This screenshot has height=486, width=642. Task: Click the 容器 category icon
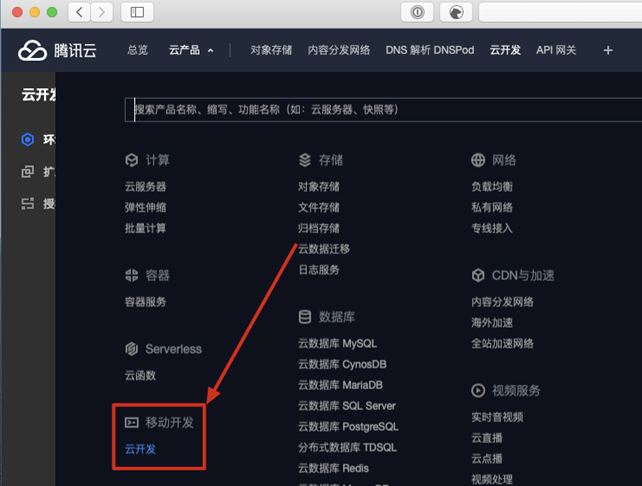(131, 275)
